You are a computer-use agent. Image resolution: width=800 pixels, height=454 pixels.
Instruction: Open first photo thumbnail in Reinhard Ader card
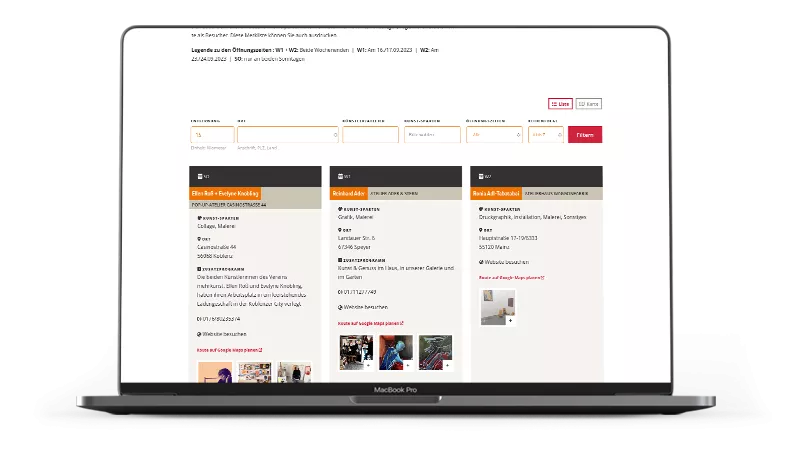tap(355, 351)
